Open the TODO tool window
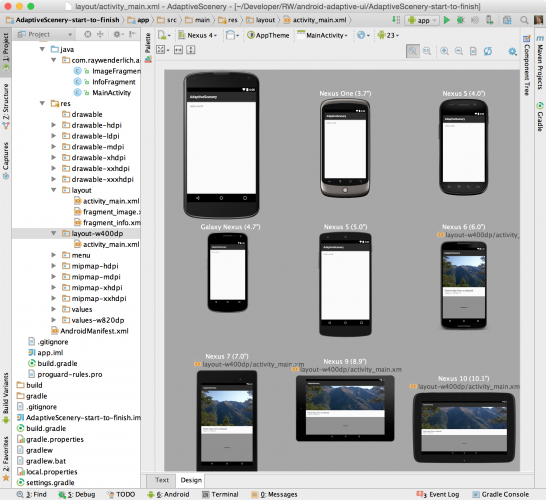This screenshot has width=546, height=500. pos(121,494)
